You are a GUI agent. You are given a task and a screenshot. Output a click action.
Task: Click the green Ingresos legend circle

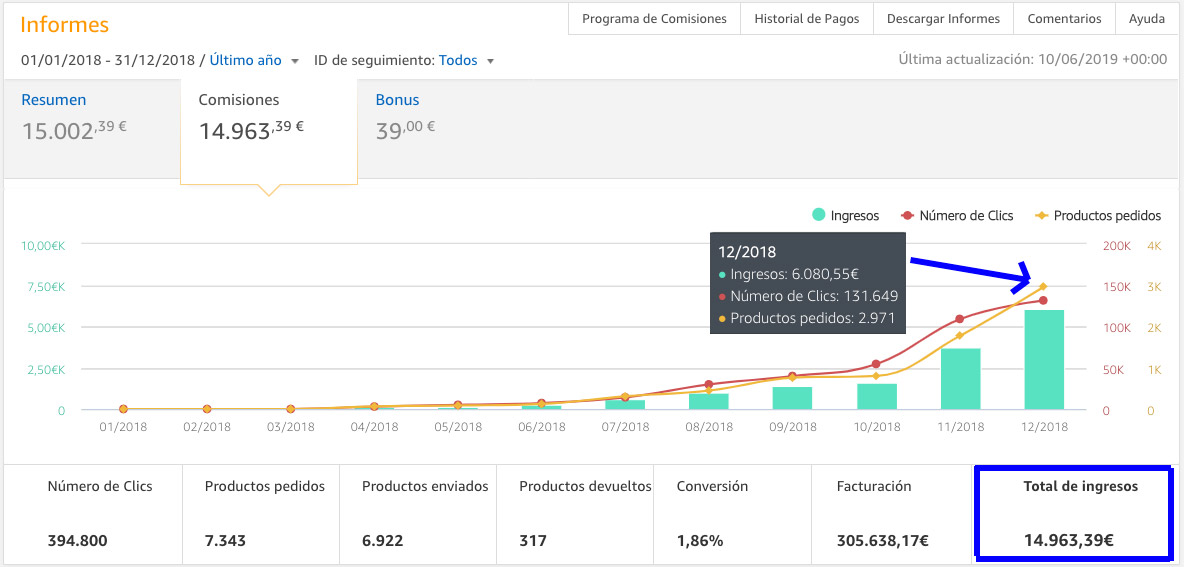pyautogui.click(x=819, y=215)
